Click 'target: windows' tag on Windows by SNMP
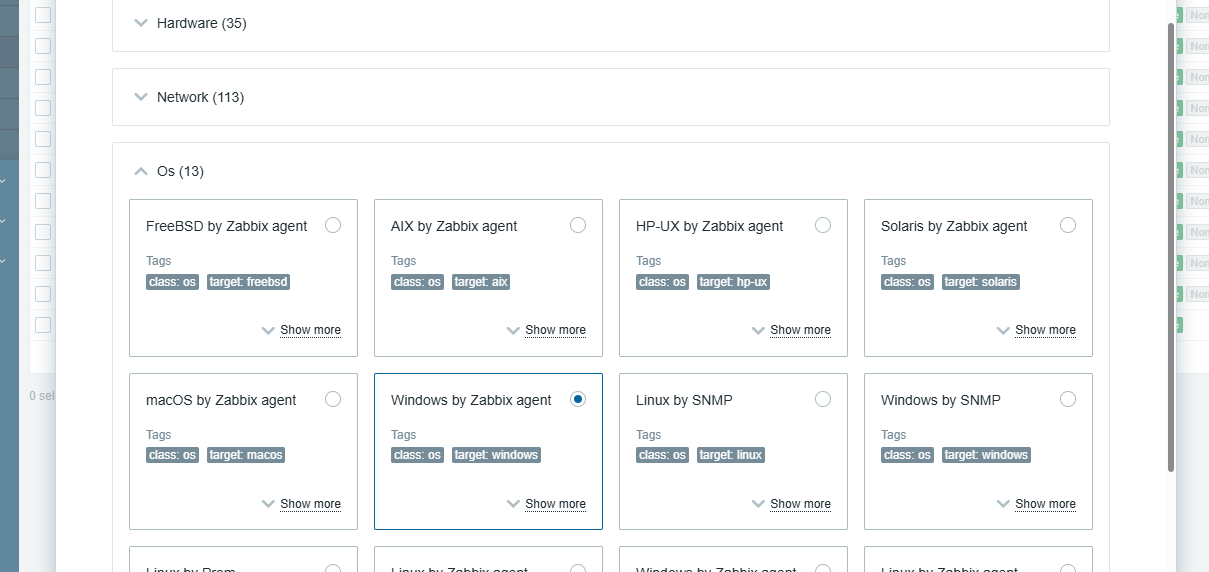The height and width of the screenshot is (572, 1209). point(986,455)
